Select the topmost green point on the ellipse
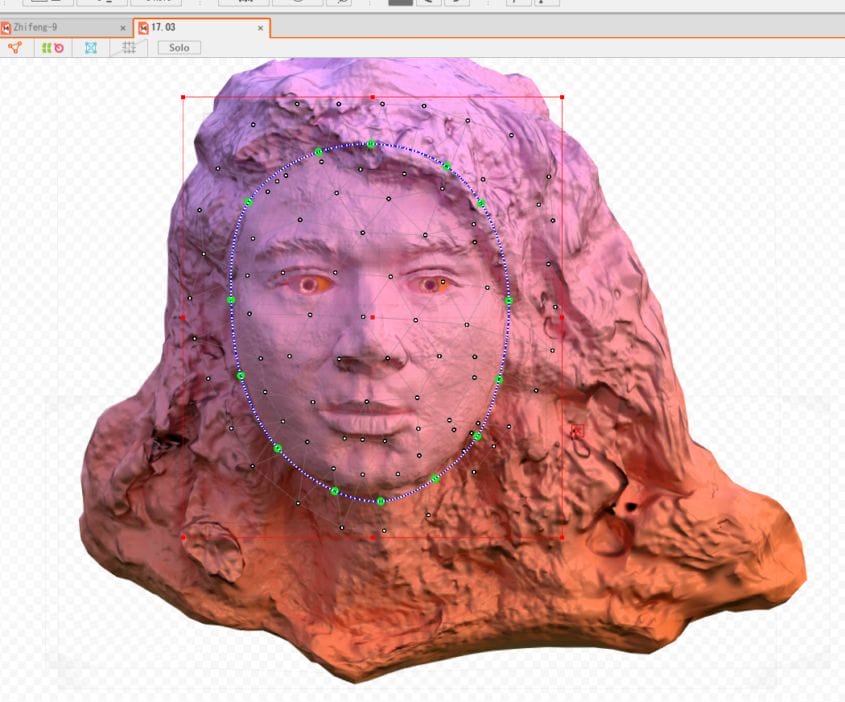The image size is (845, 702). [x=371, y=144]
